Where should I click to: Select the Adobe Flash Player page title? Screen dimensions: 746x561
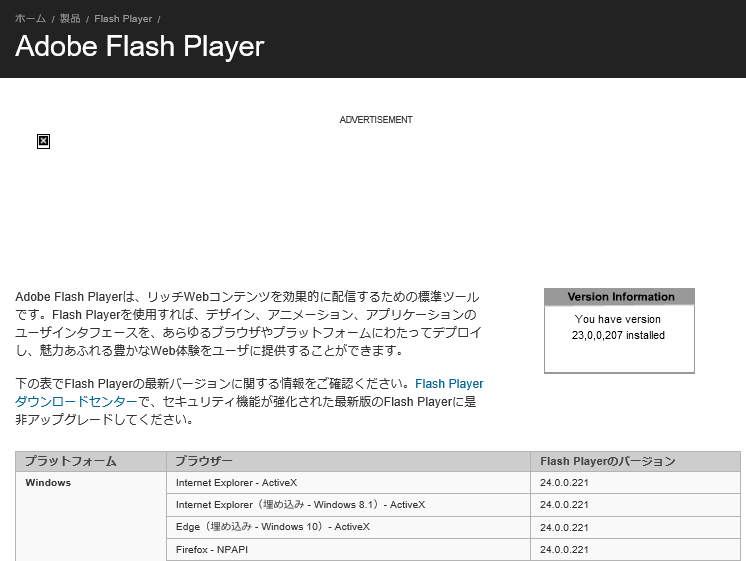(139, 46)
